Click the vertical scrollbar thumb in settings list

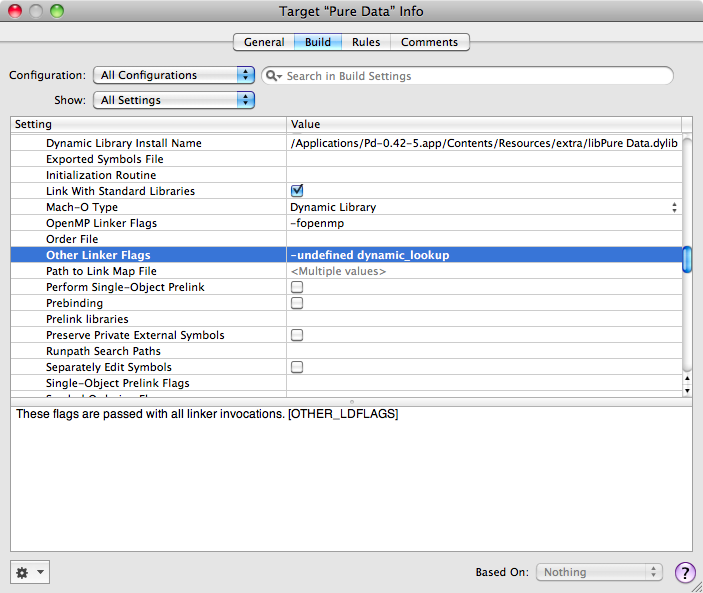pyautogui.click(x=687, y=259)
